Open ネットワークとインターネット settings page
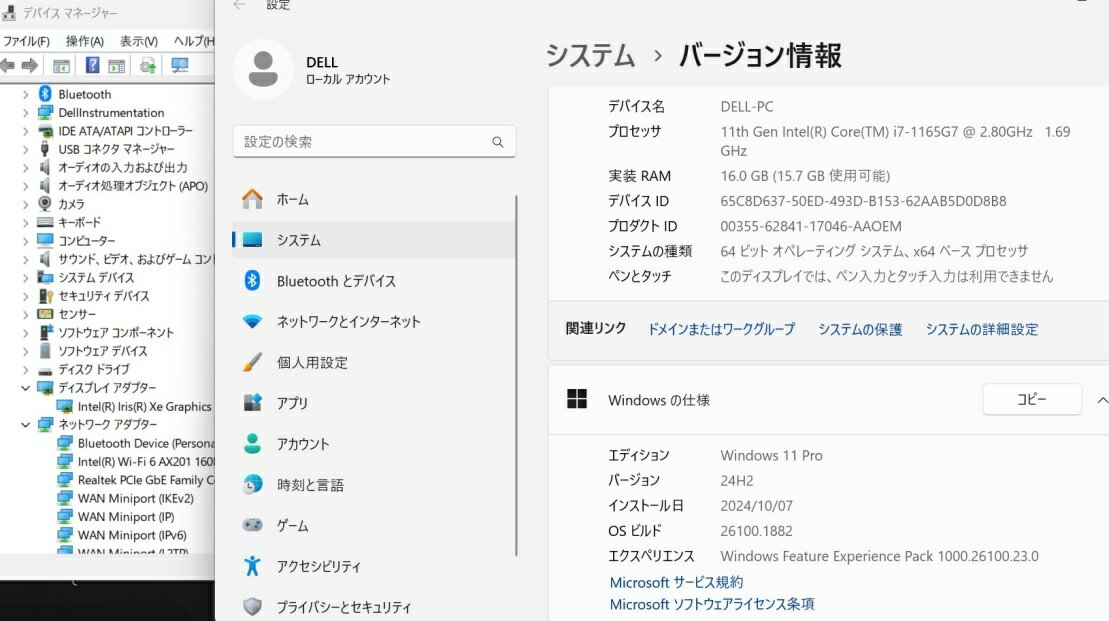This screenshot has height=621, width=1109. [348, 322]
